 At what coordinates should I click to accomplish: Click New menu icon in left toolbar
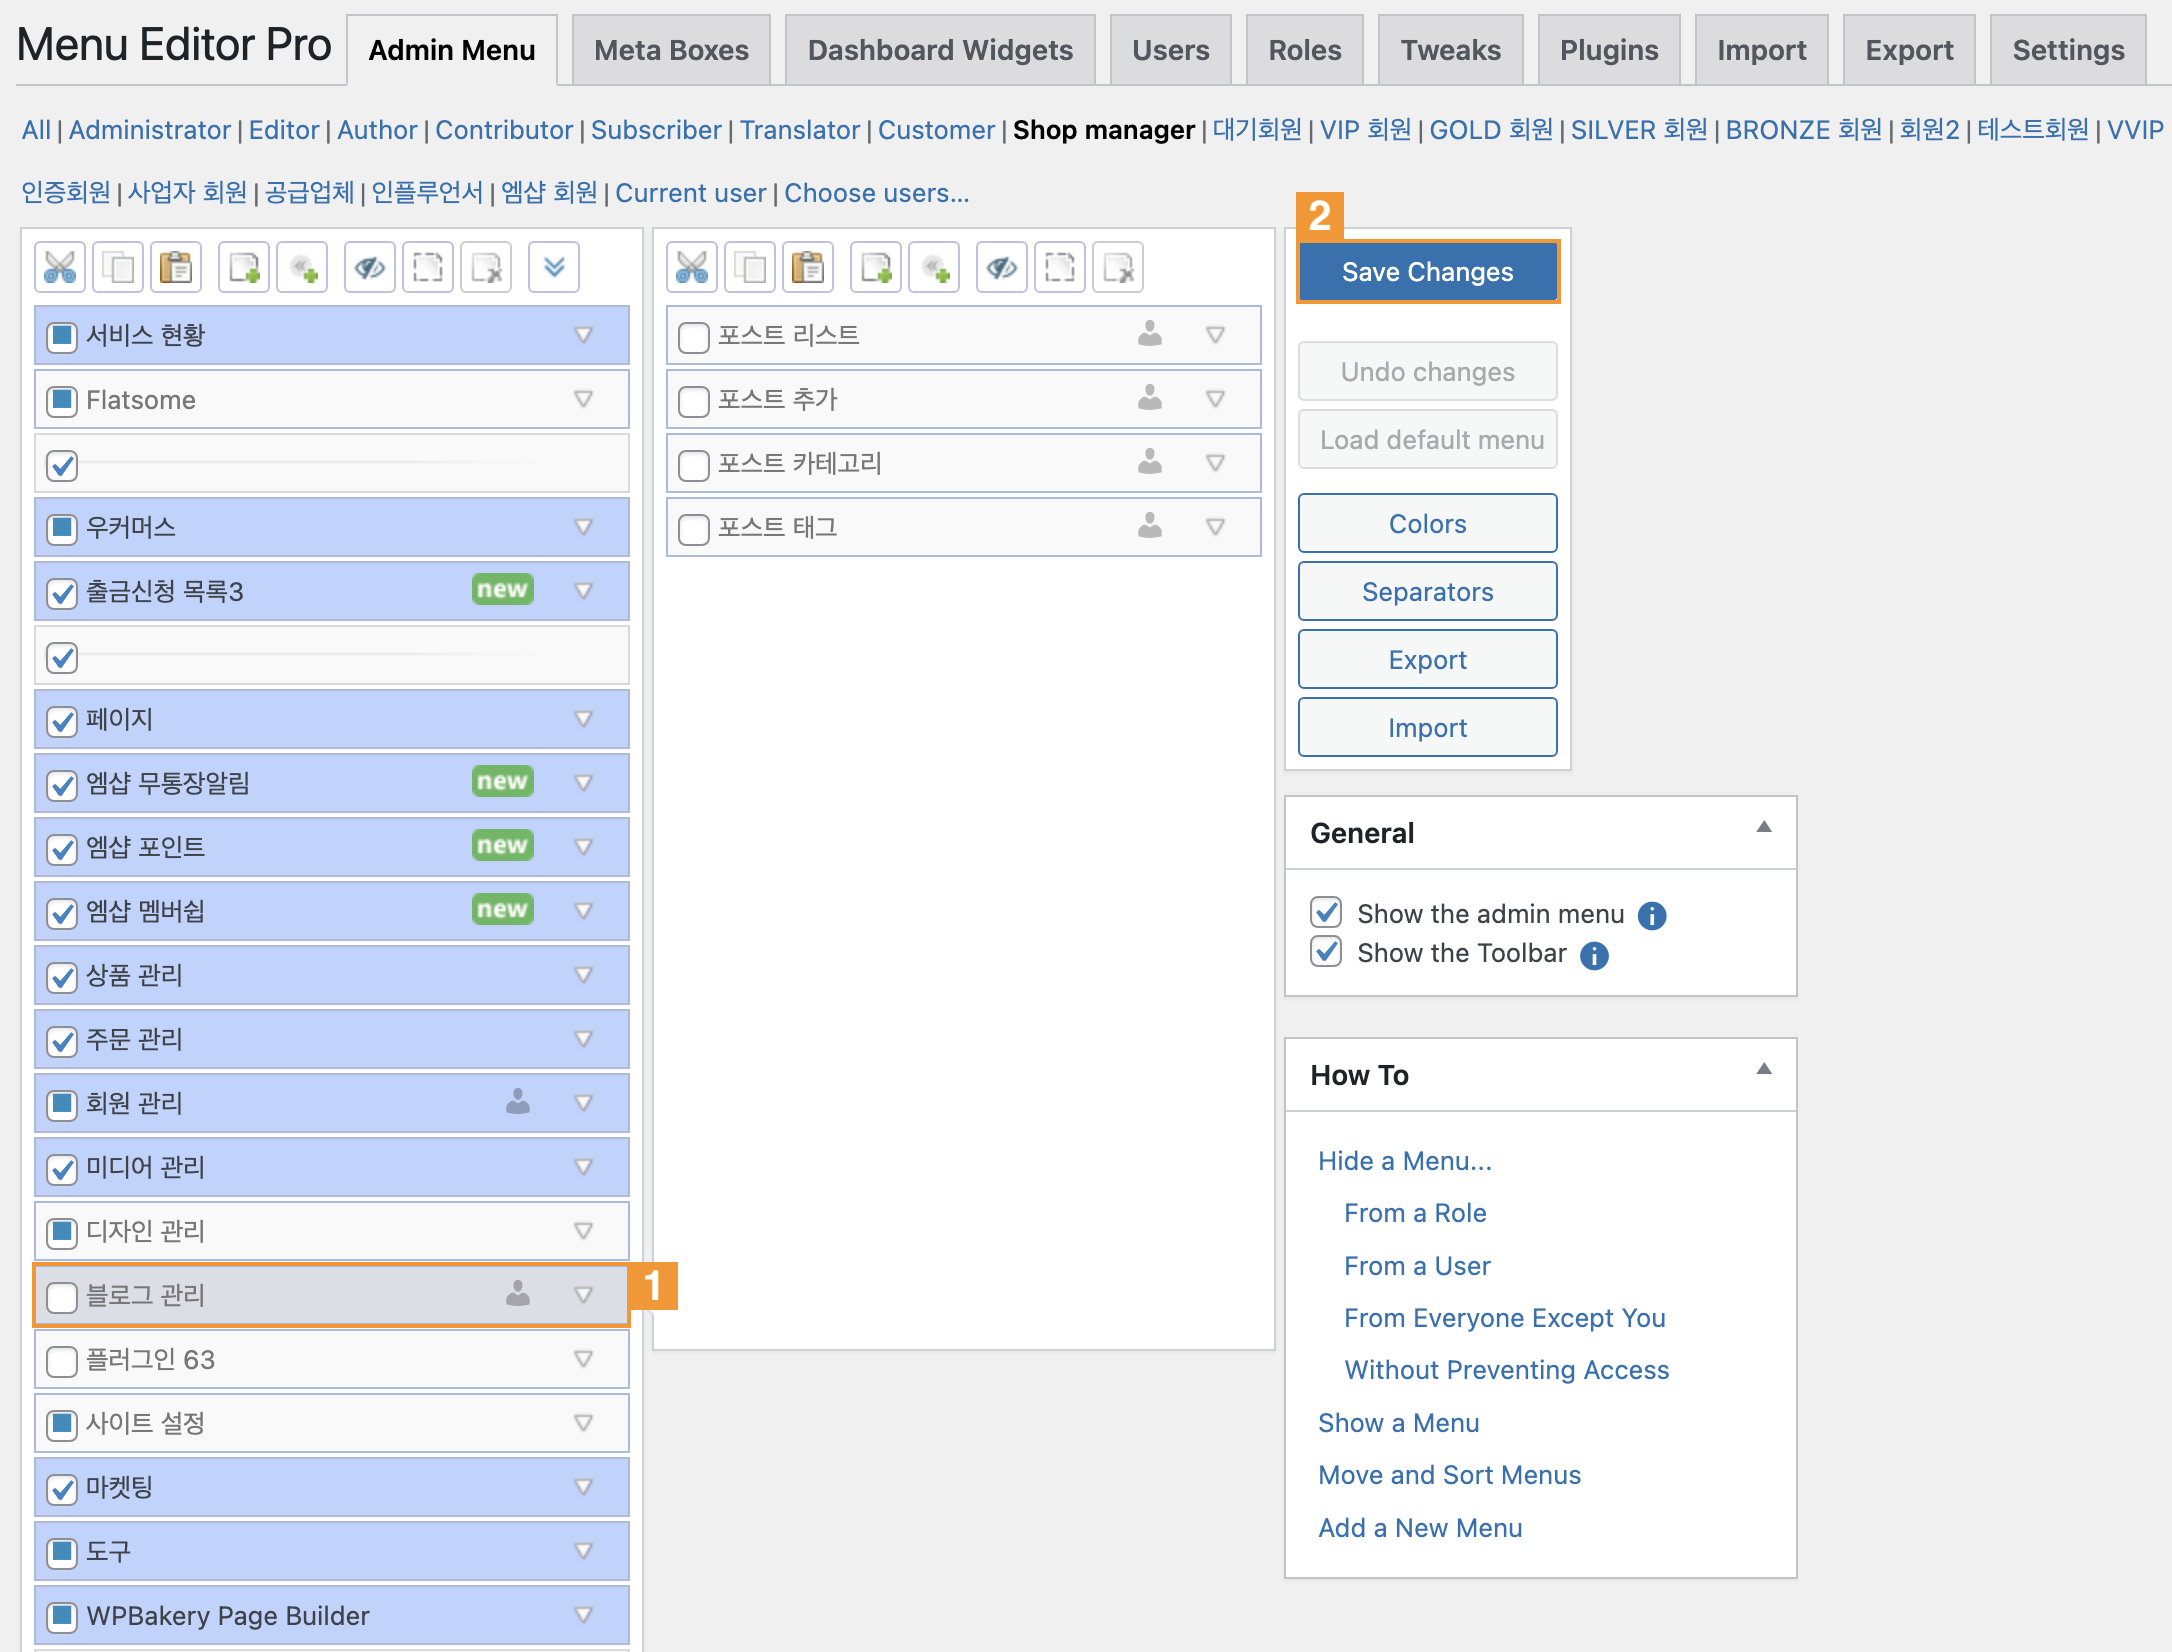(244, 267)
